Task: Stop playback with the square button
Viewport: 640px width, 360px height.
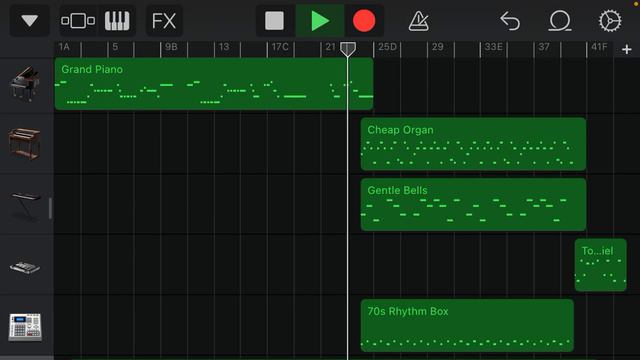Action: coord(274,20)
